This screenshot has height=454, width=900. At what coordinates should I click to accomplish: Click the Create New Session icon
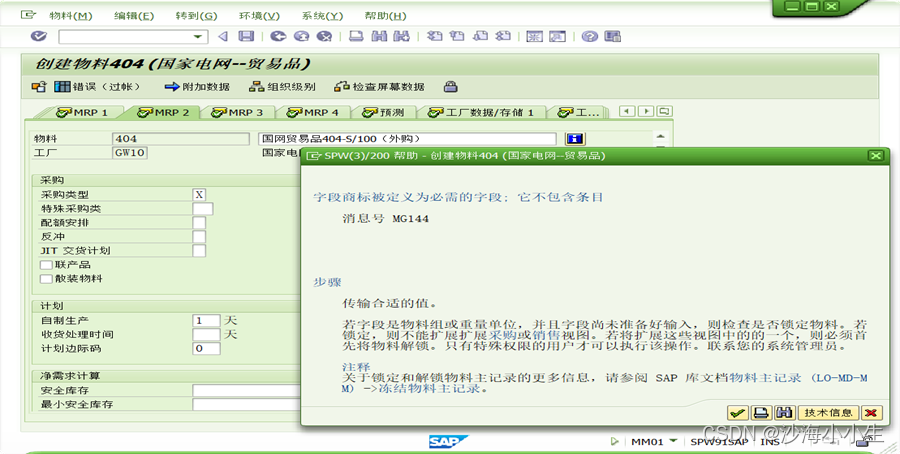coord(535,37)
